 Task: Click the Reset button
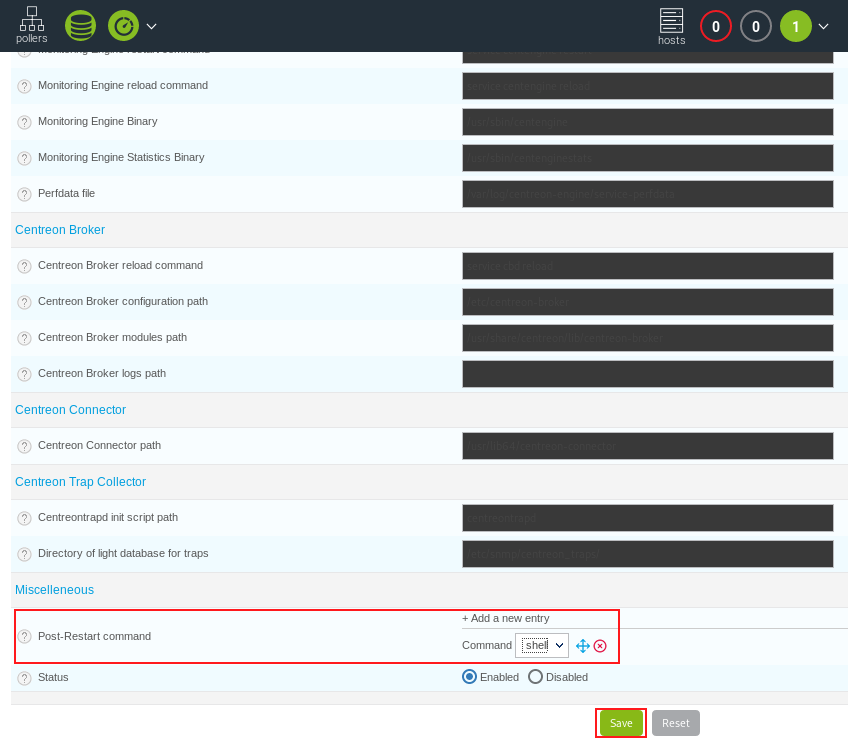click(x=675, y=723)
